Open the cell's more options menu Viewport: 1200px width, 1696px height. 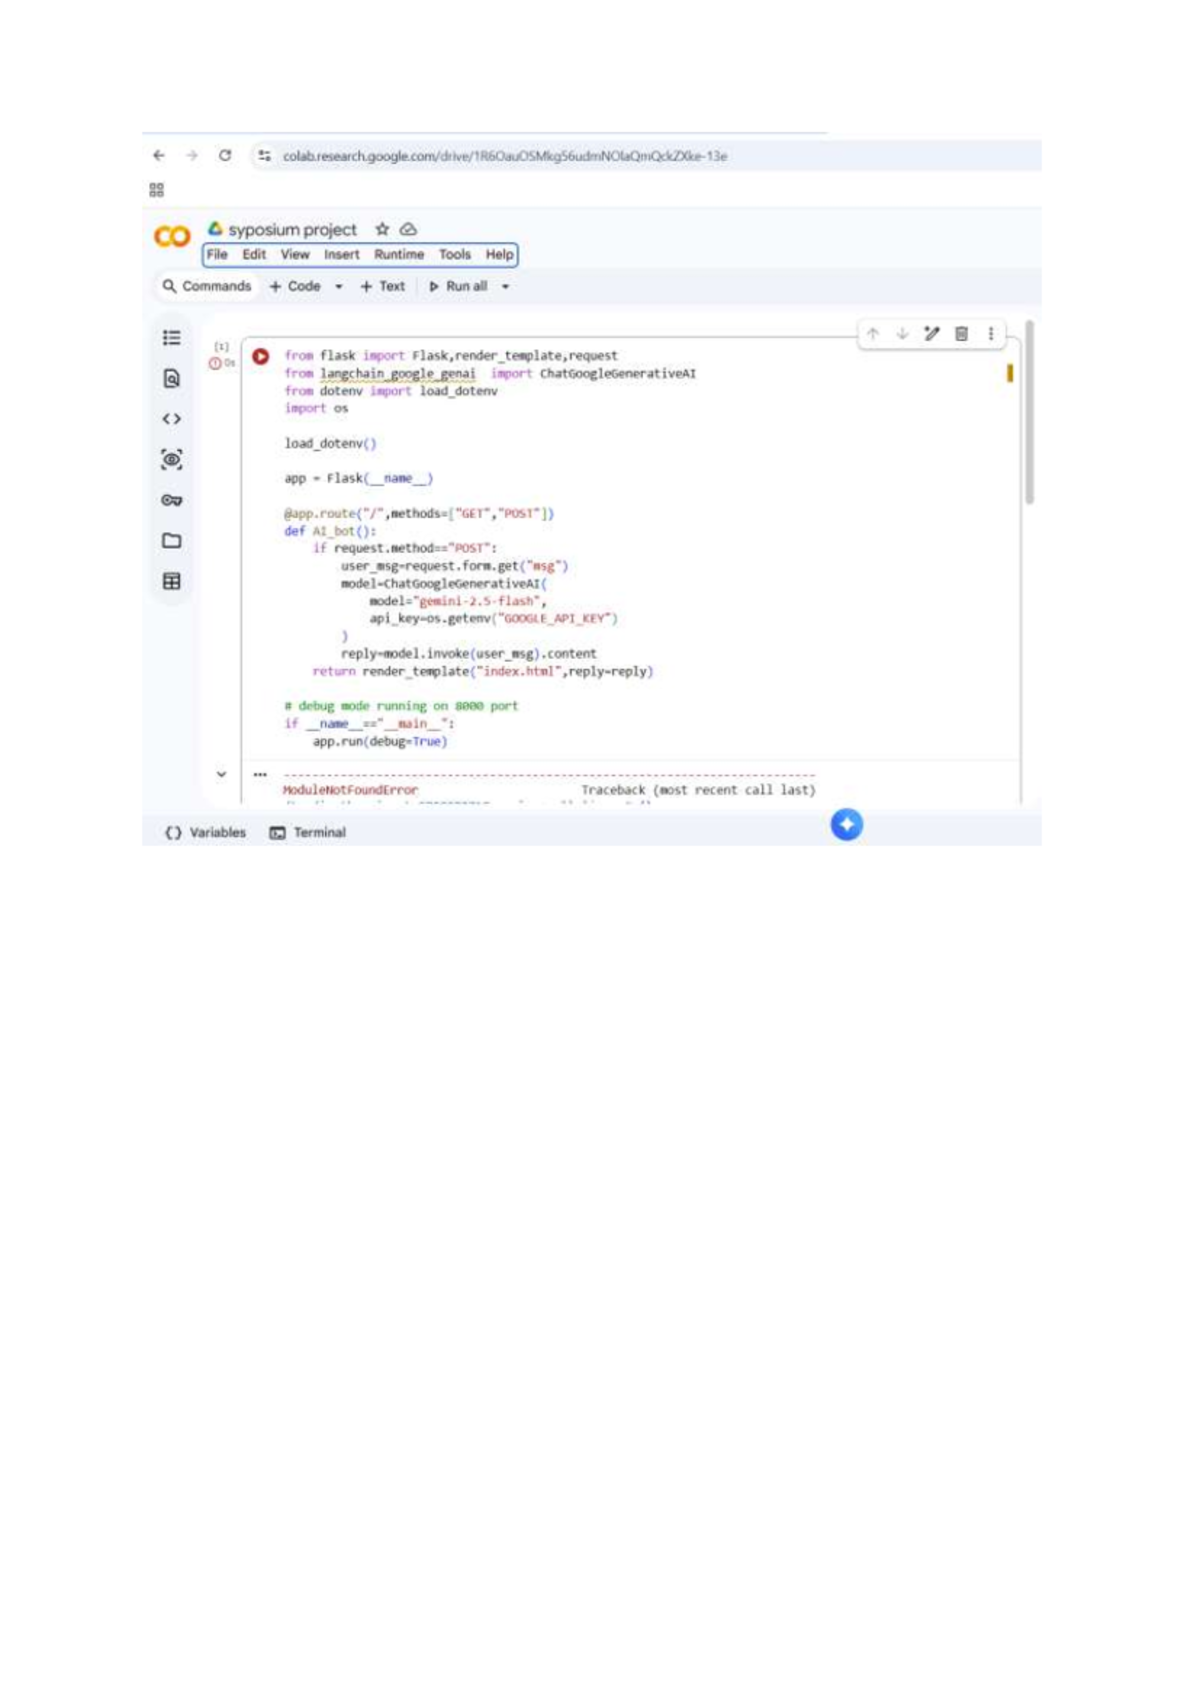(991, 334)
